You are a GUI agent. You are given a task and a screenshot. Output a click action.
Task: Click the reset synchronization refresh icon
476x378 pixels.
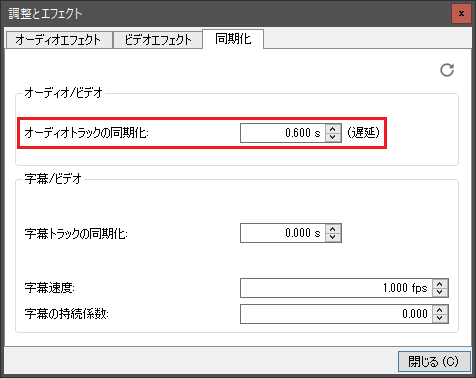pyautogui.click(x=447, y=70)
